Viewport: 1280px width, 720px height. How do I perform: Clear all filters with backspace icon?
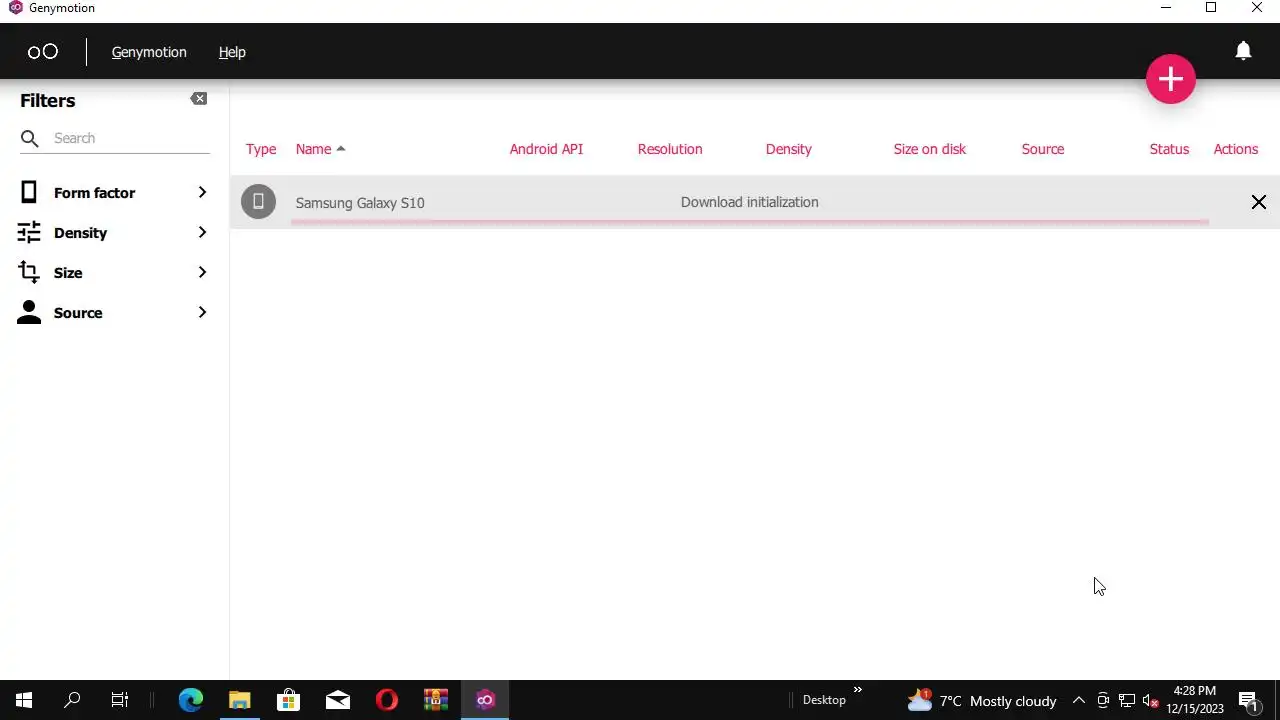[x=199, y=98]
